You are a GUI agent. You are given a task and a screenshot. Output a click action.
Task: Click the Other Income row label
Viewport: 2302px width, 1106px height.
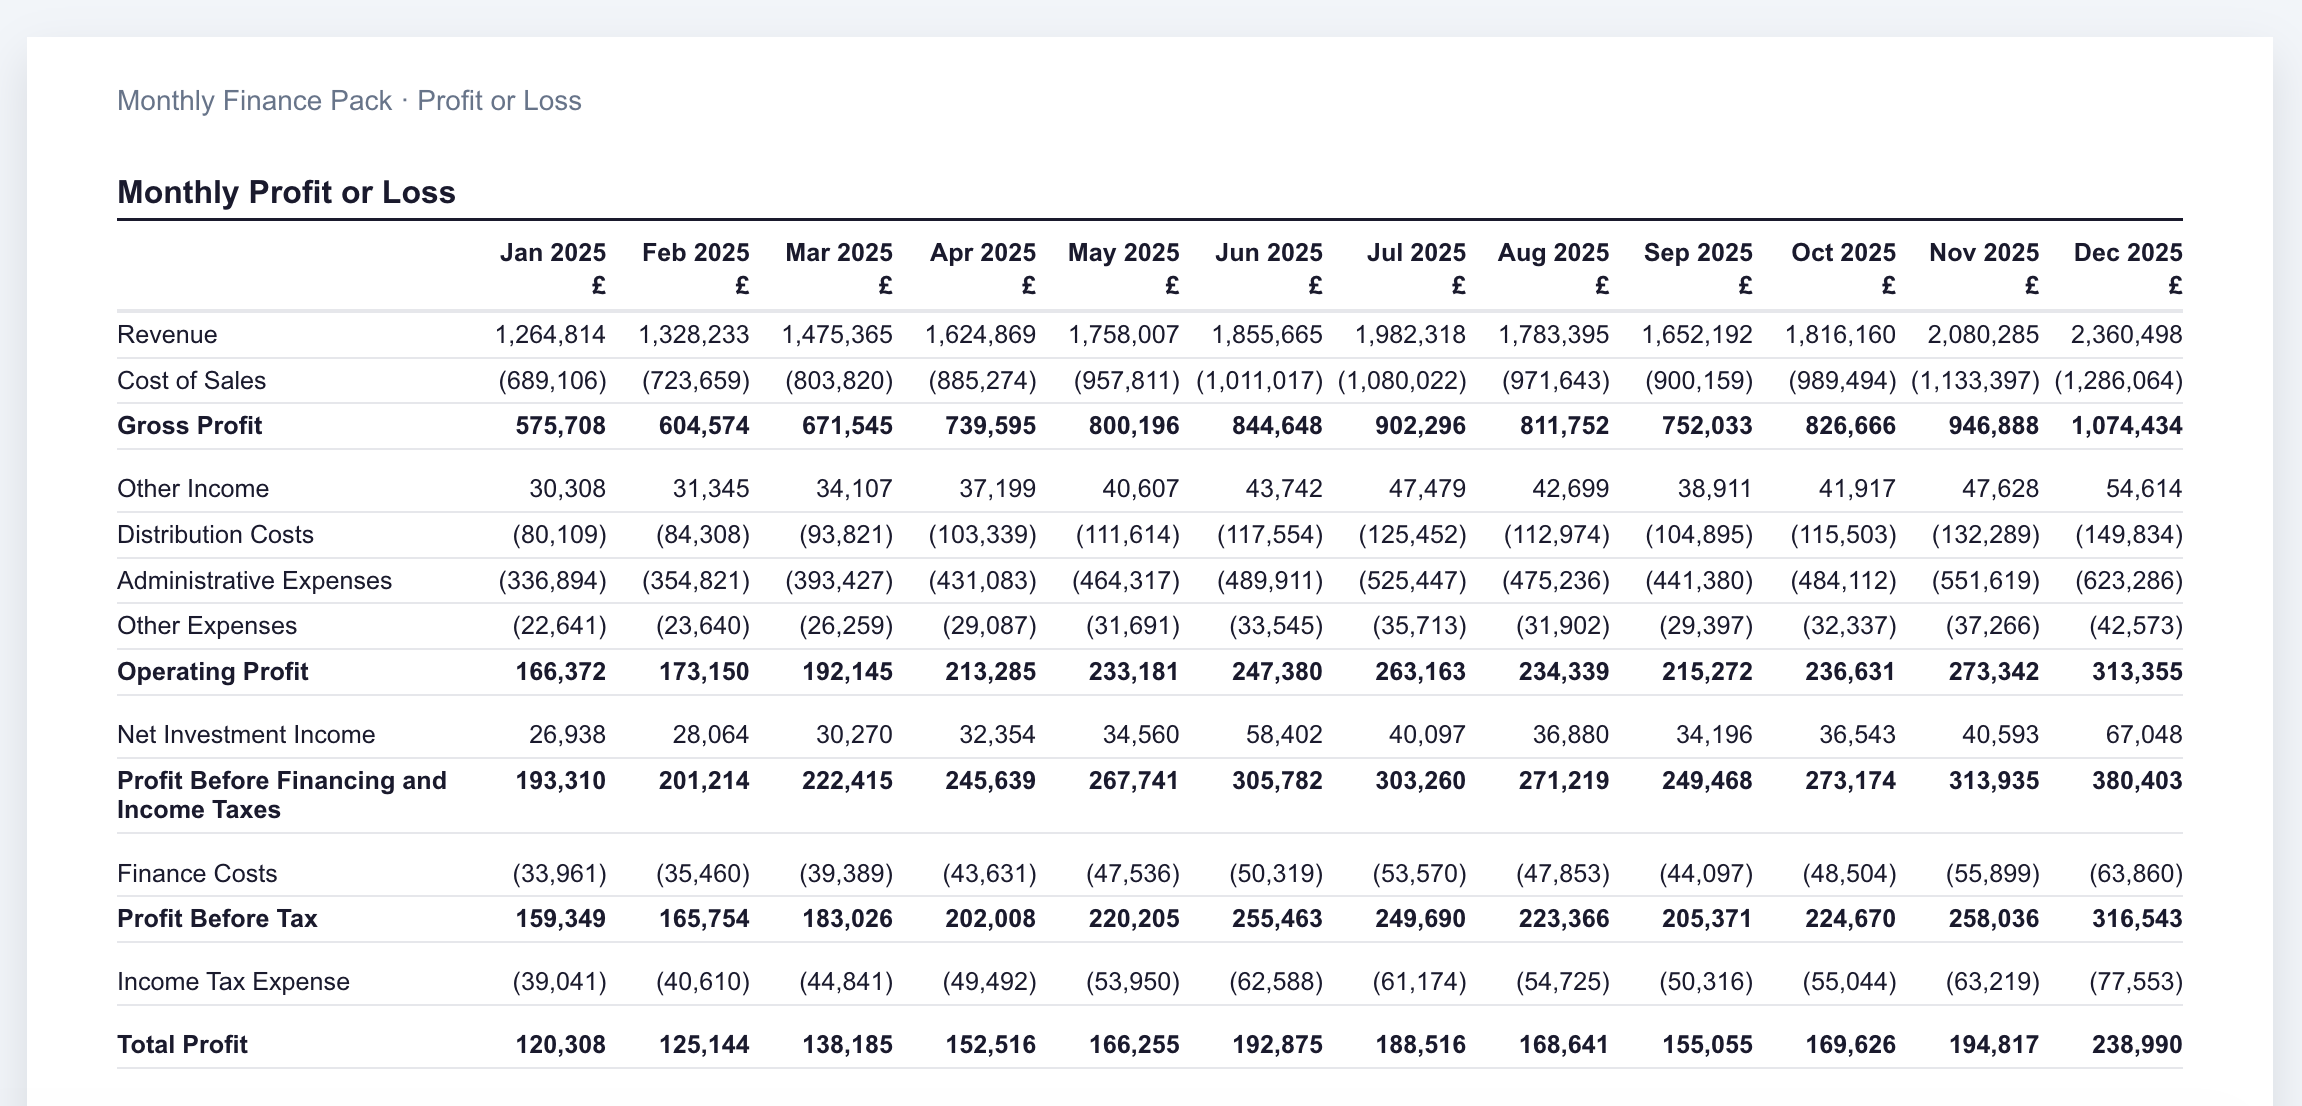tap(193, 488)
